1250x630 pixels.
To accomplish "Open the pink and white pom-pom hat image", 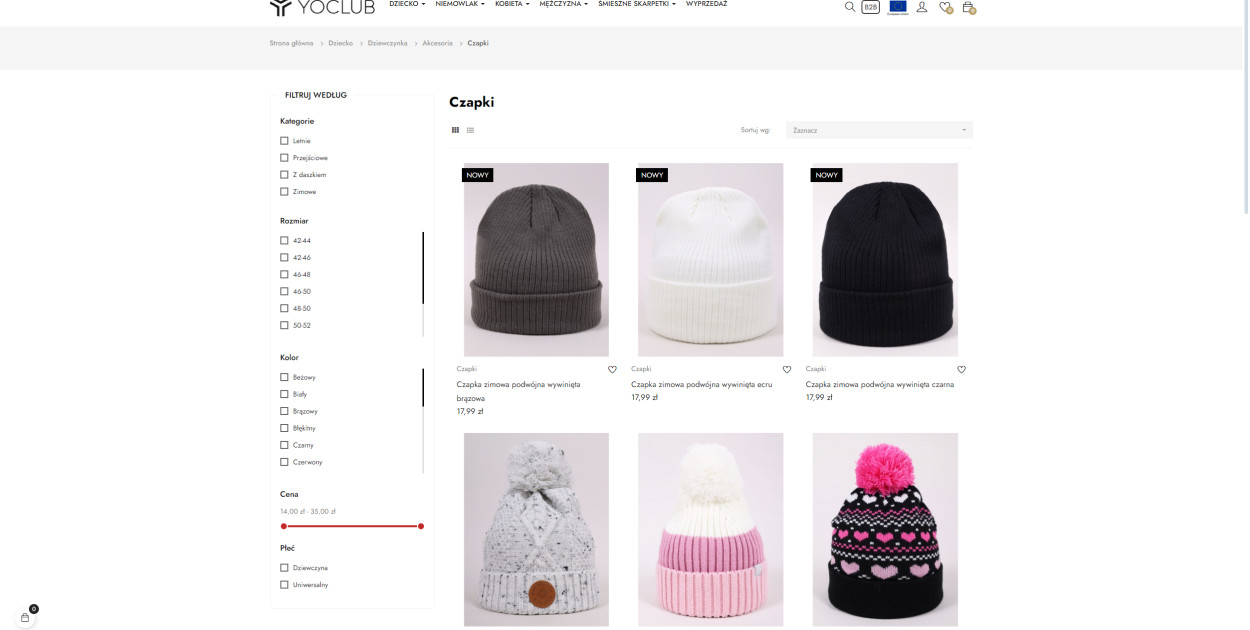I will coord(711,530).
